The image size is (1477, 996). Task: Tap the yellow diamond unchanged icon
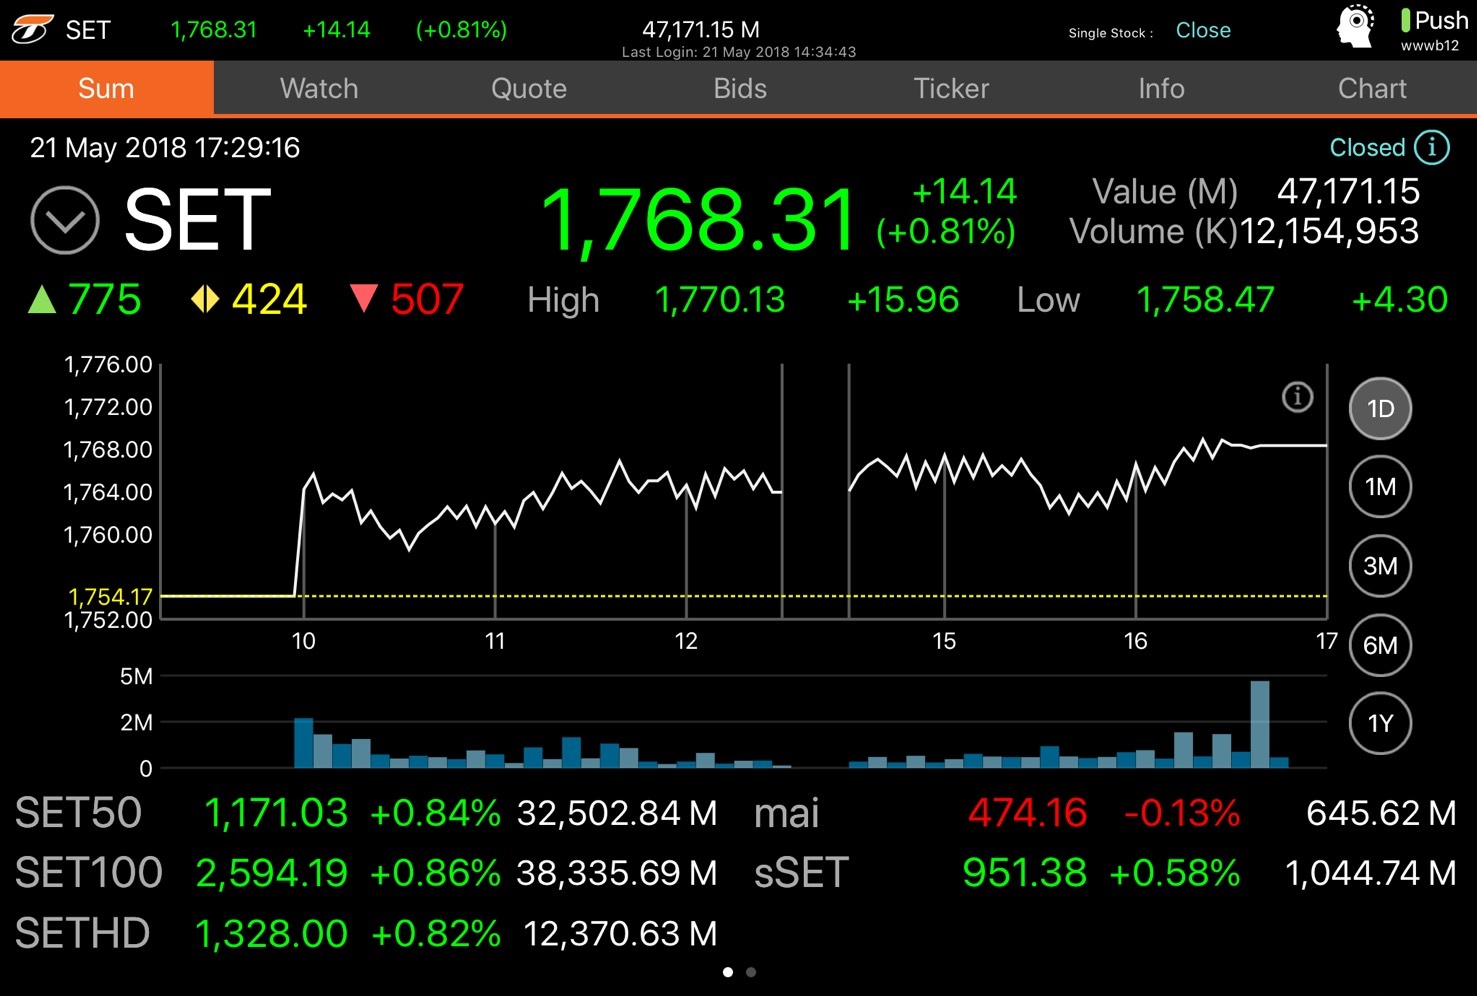point(205,299)
